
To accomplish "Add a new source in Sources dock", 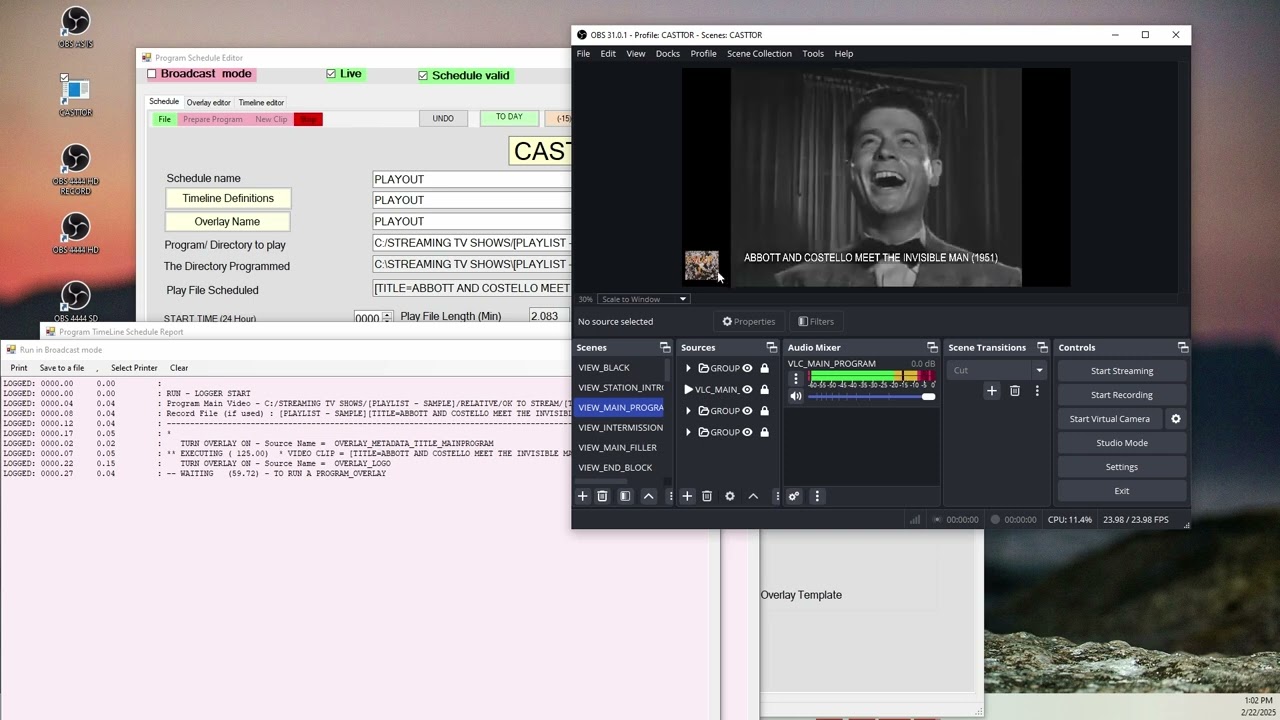I will [x=687, y=496].
